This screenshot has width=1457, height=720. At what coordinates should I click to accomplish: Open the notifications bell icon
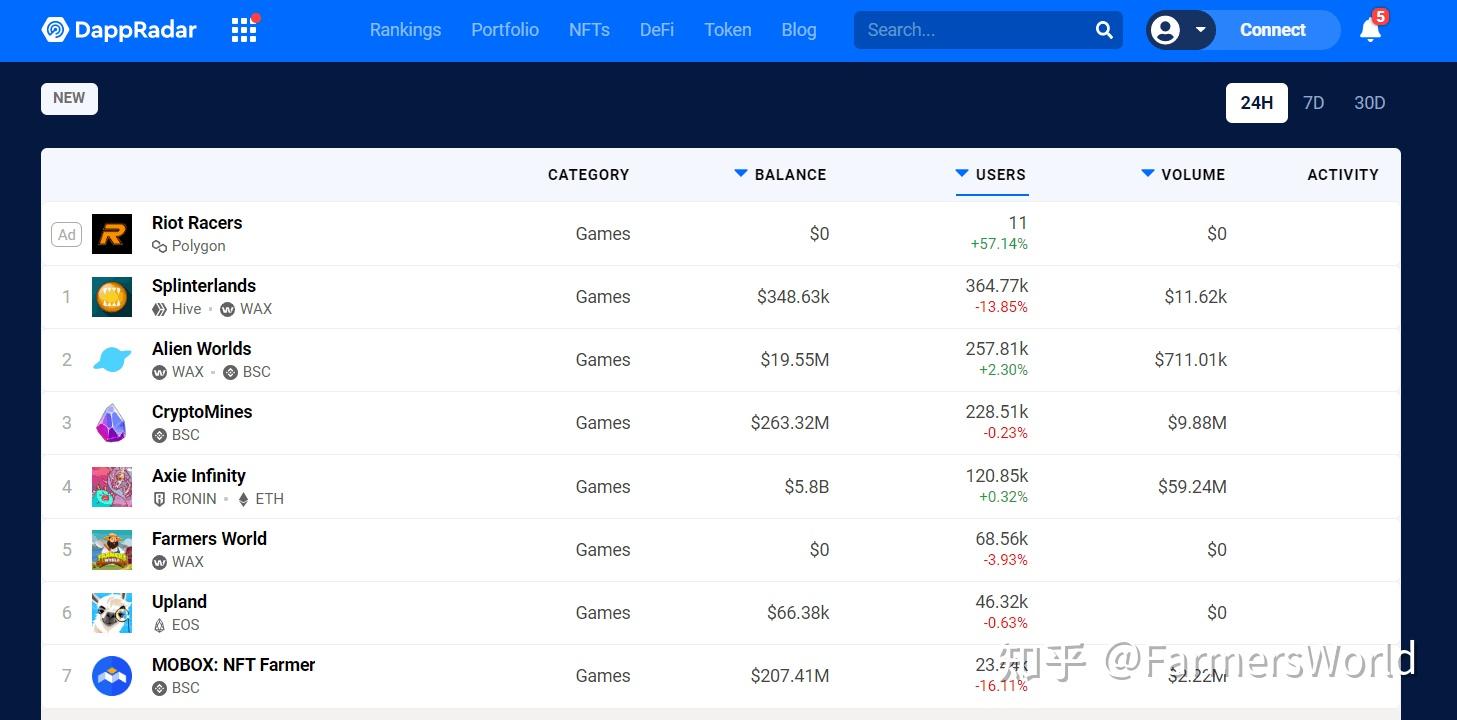(1370, 30)
